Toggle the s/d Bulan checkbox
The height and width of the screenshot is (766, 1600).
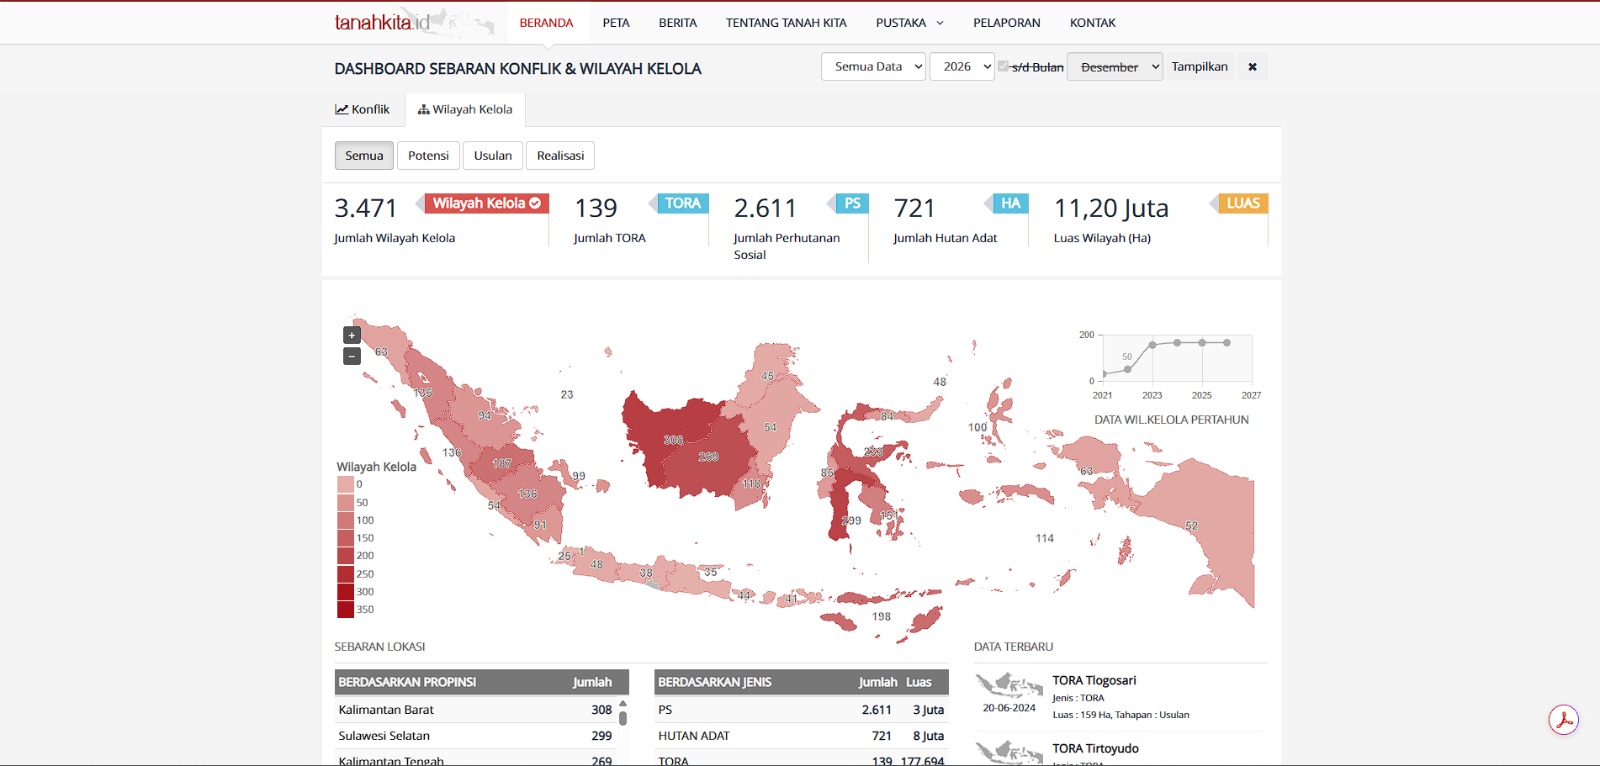(x=1003, y=66)
